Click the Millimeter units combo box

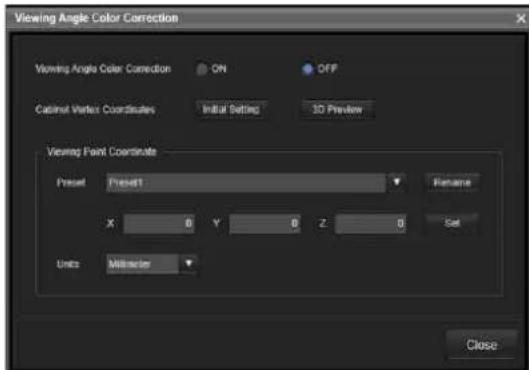coord(143,264)
